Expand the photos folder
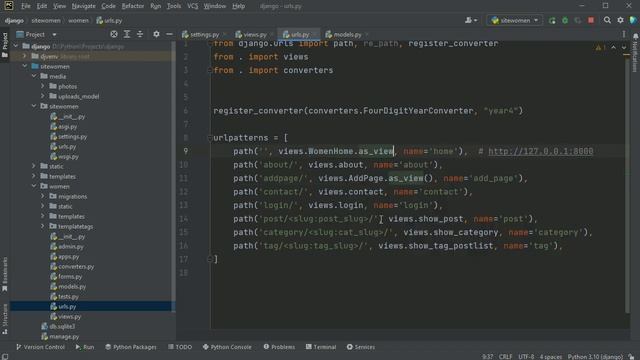Image resolution: width=640 pixels, height=360 pixels. (43, 87)
